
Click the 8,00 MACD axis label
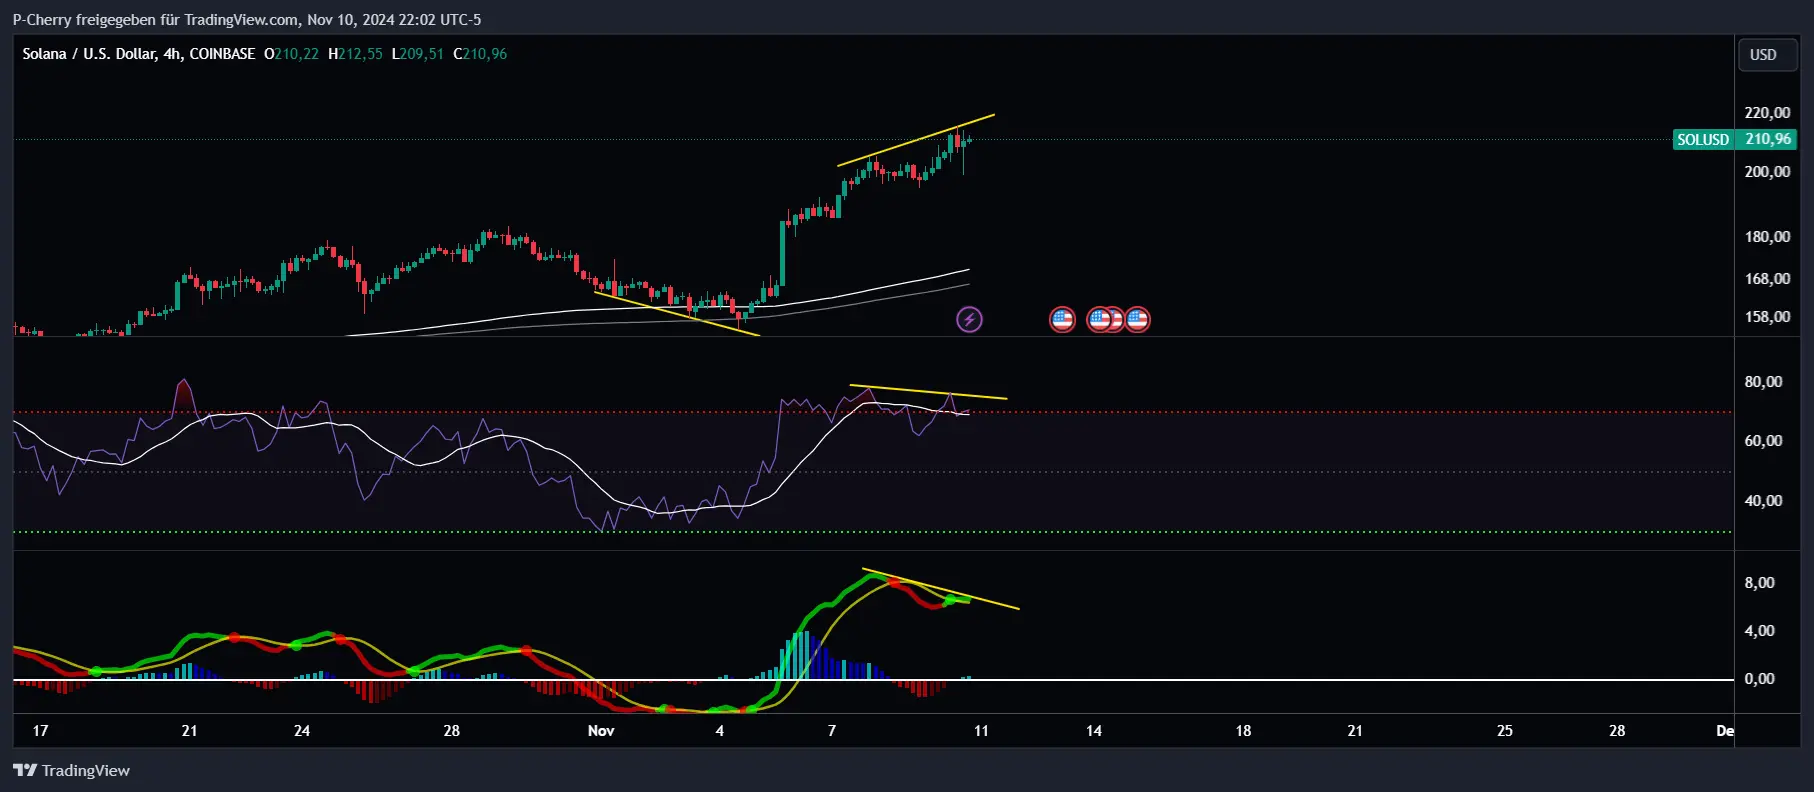(x=1759, y=583)
